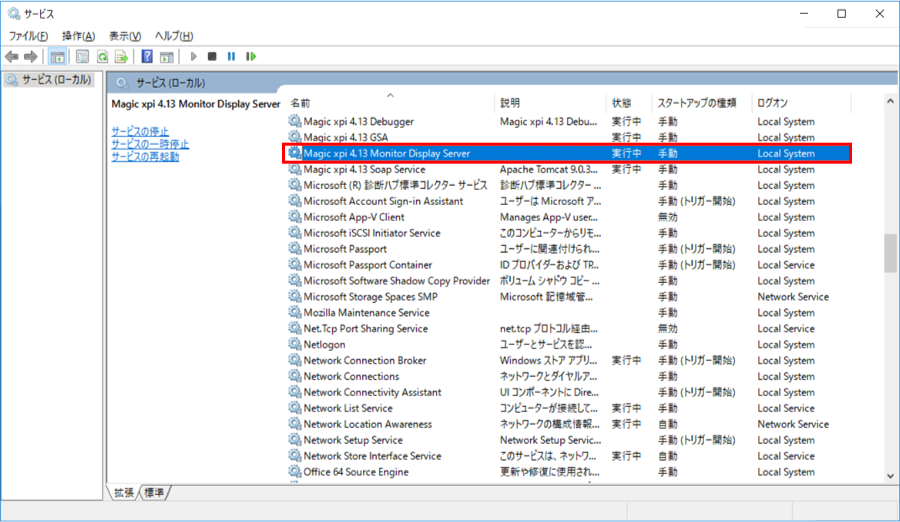Select the Mozilla Maintenance Service row
Viewport: 900px width, 522px height.
[x=366, y=313]
